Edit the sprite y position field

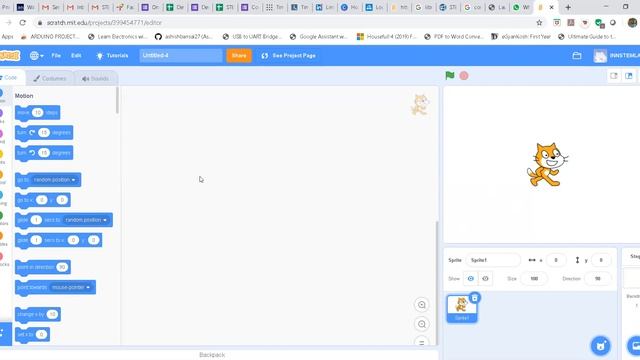[x=601, y=260]
